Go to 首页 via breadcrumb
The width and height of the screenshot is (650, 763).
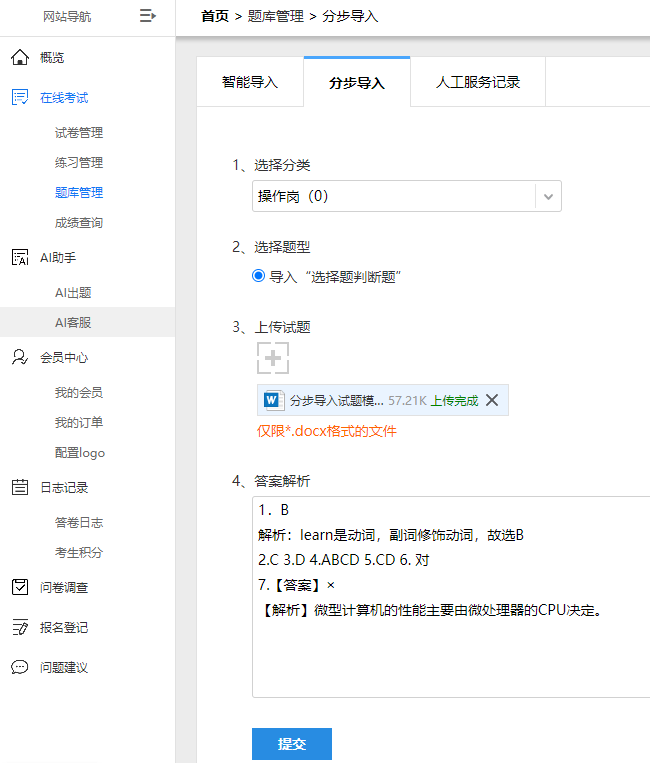tap(215, 16)
